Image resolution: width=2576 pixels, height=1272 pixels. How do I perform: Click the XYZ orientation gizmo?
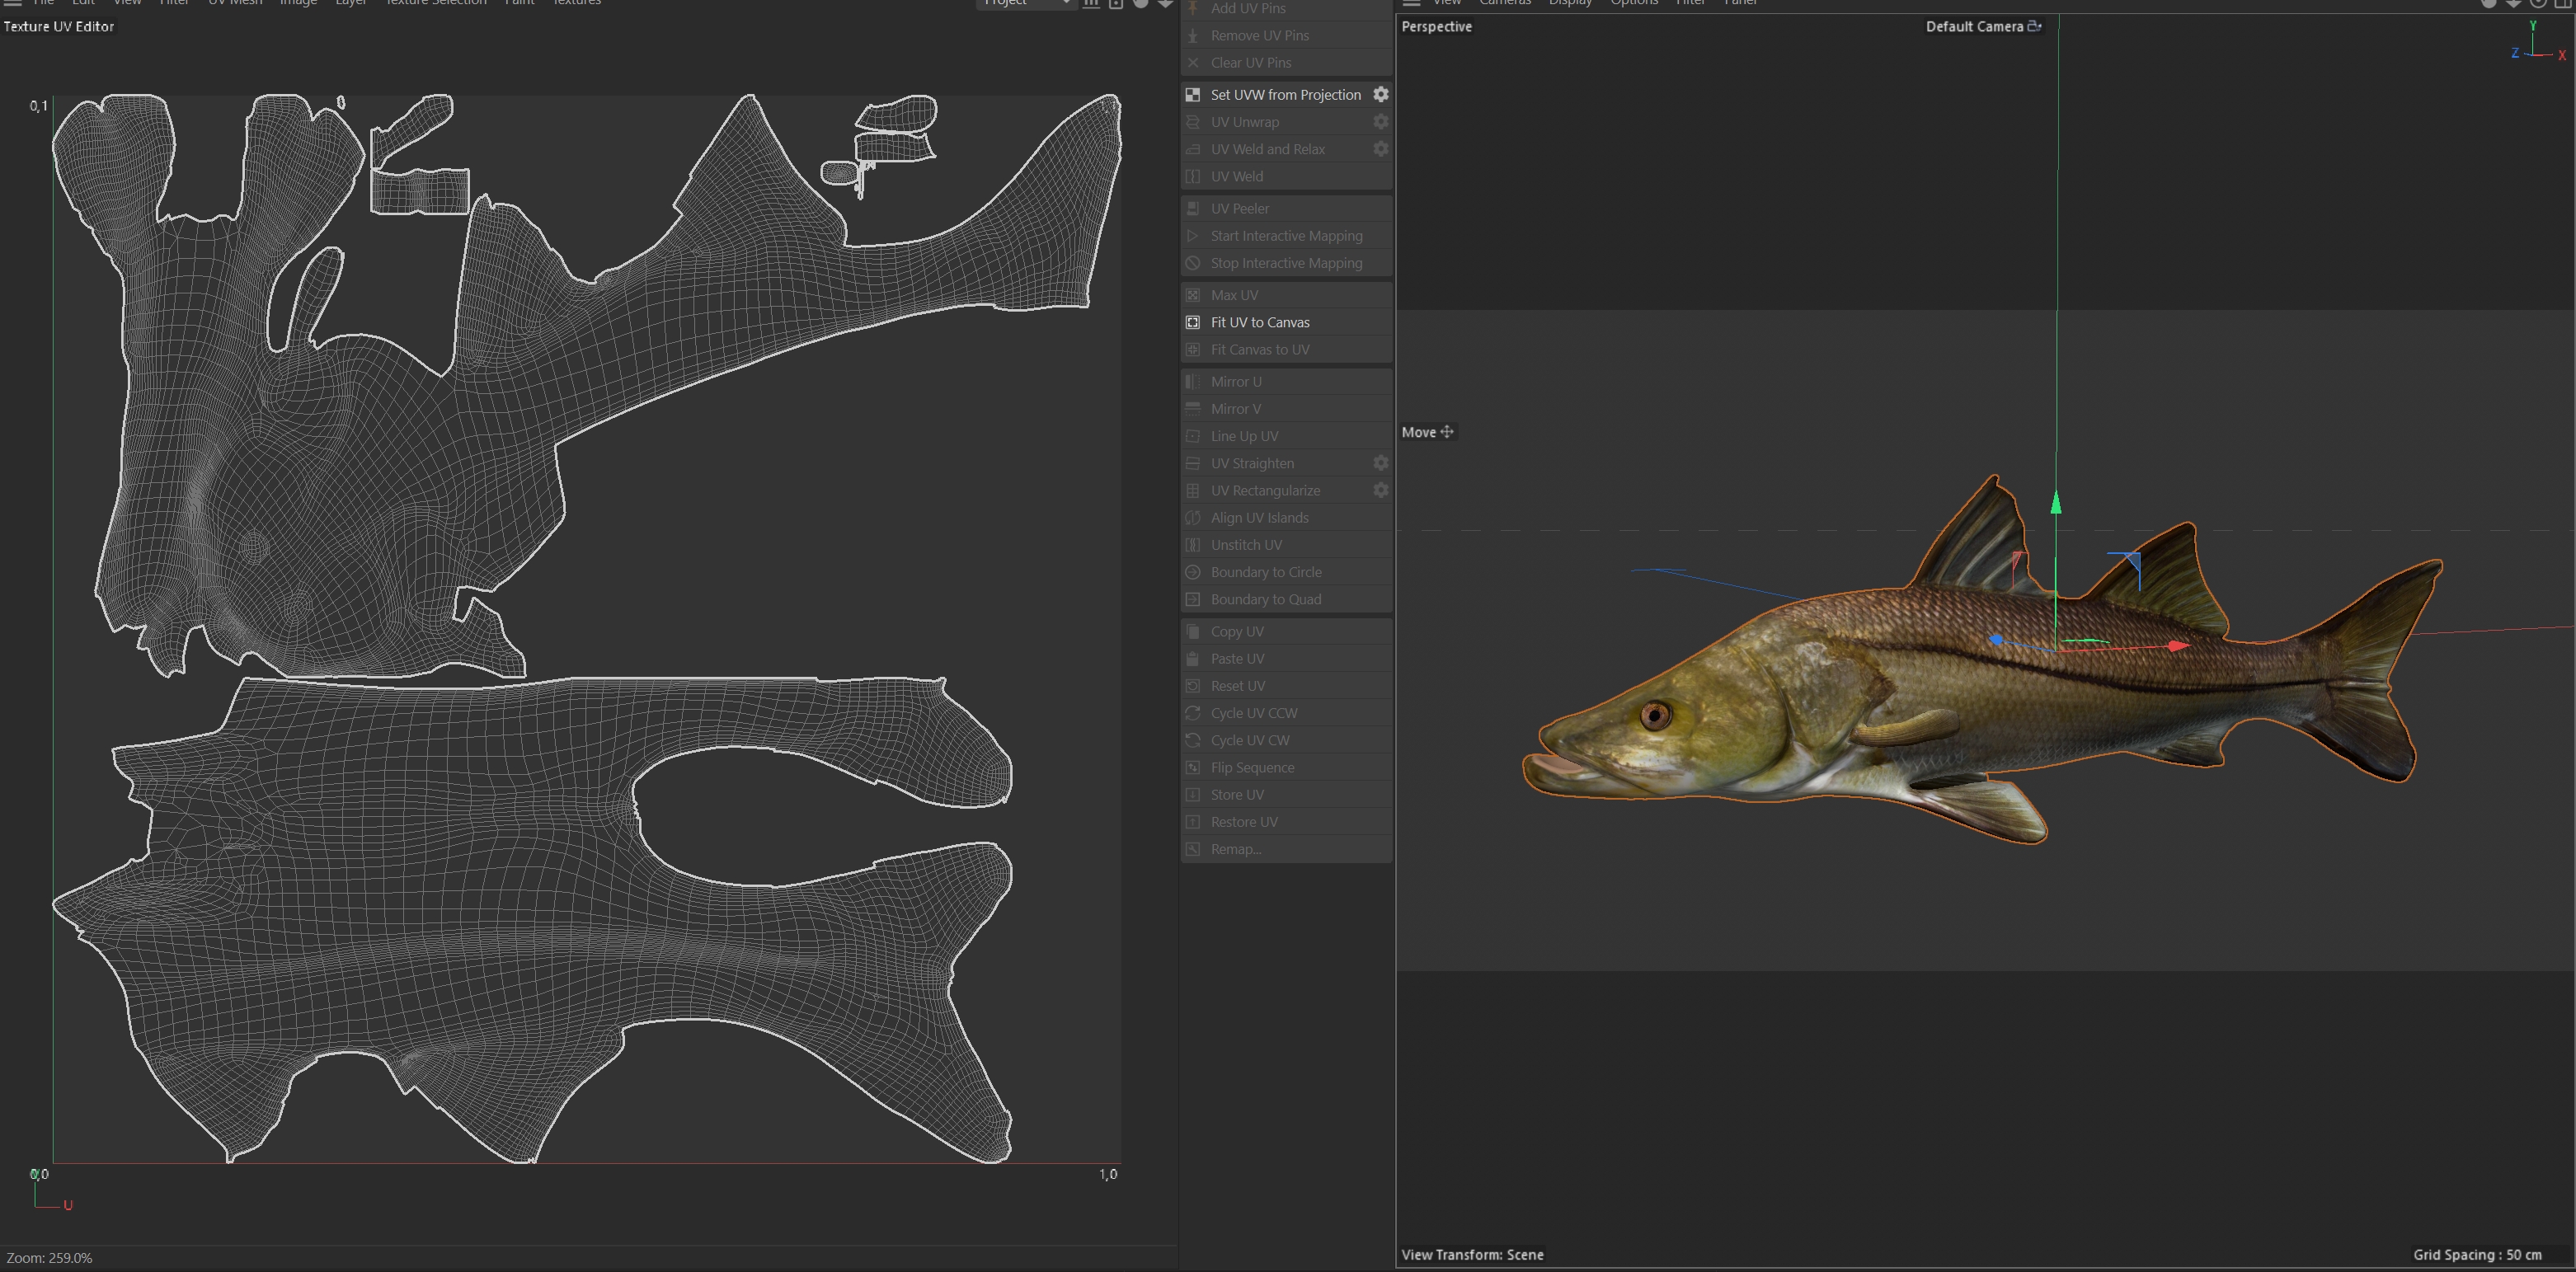(x=2535, y=45)
